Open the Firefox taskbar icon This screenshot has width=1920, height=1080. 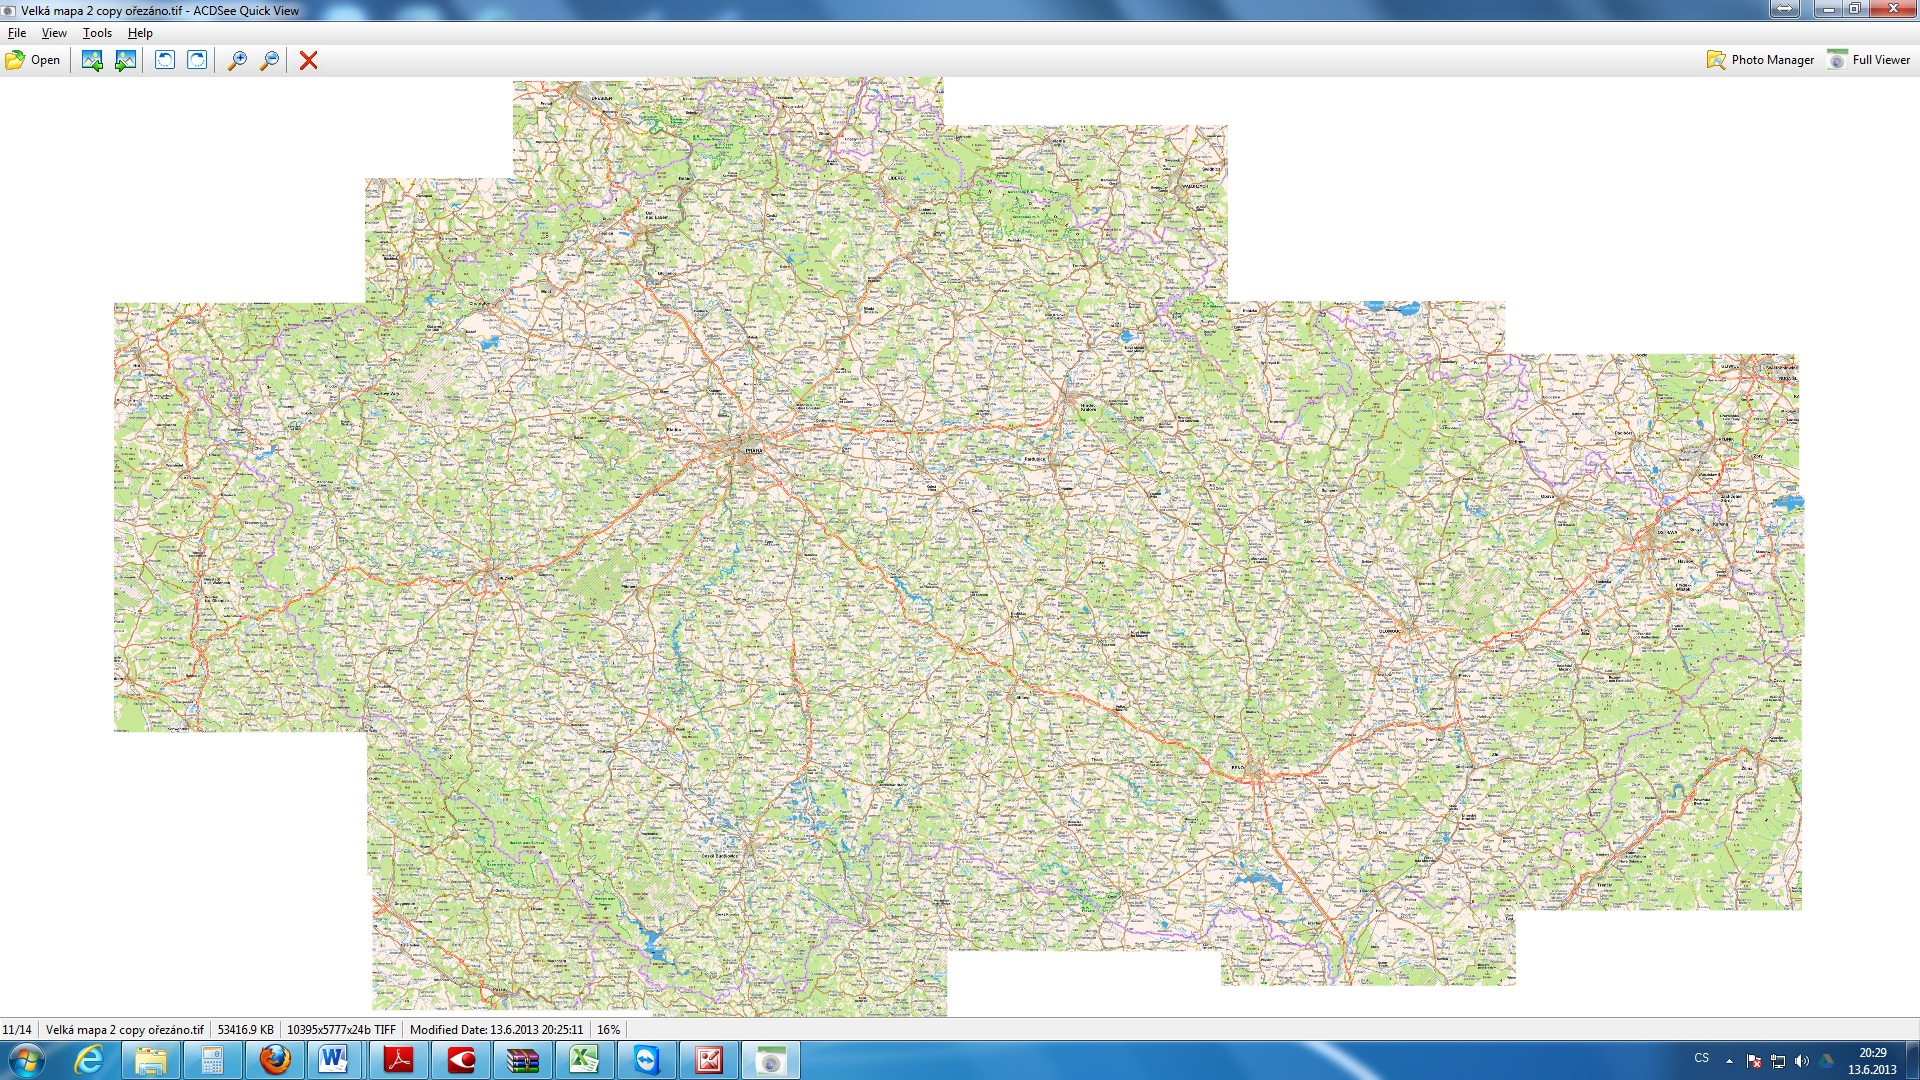(275, 1060)
